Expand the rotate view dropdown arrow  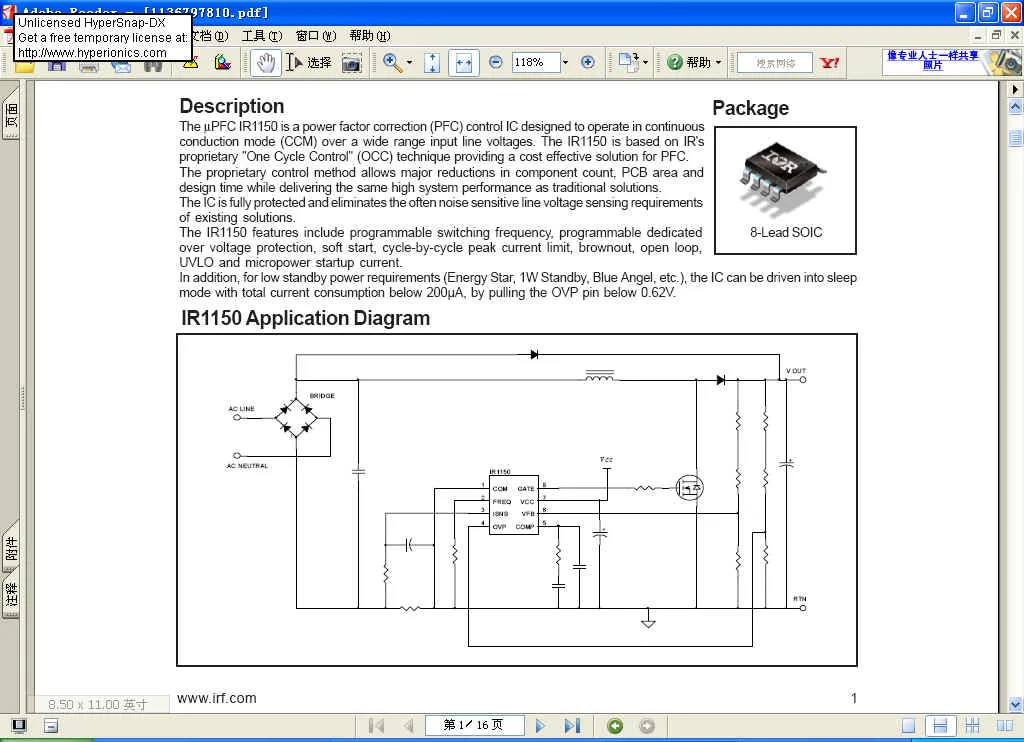[x=645, y=63]
